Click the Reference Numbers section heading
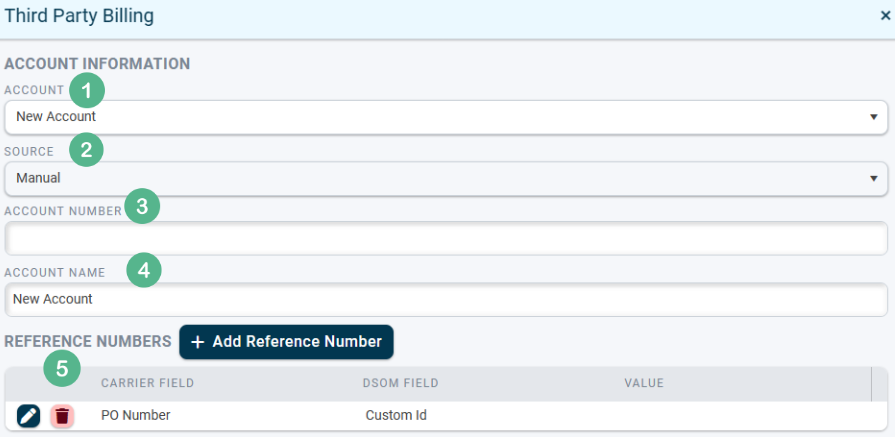 pyautogui.click(x=88, y=342)
